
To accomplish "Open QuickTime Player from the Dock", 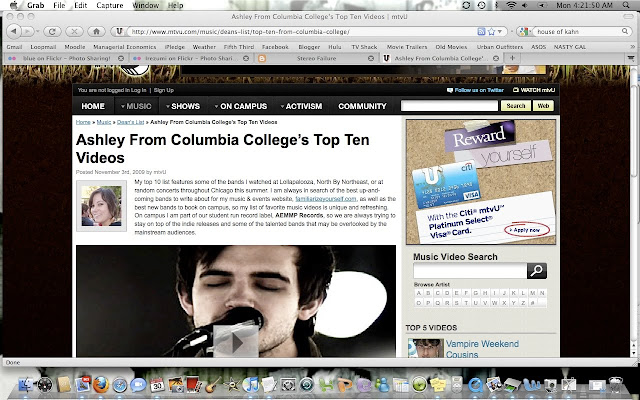I will coord(475,385).
